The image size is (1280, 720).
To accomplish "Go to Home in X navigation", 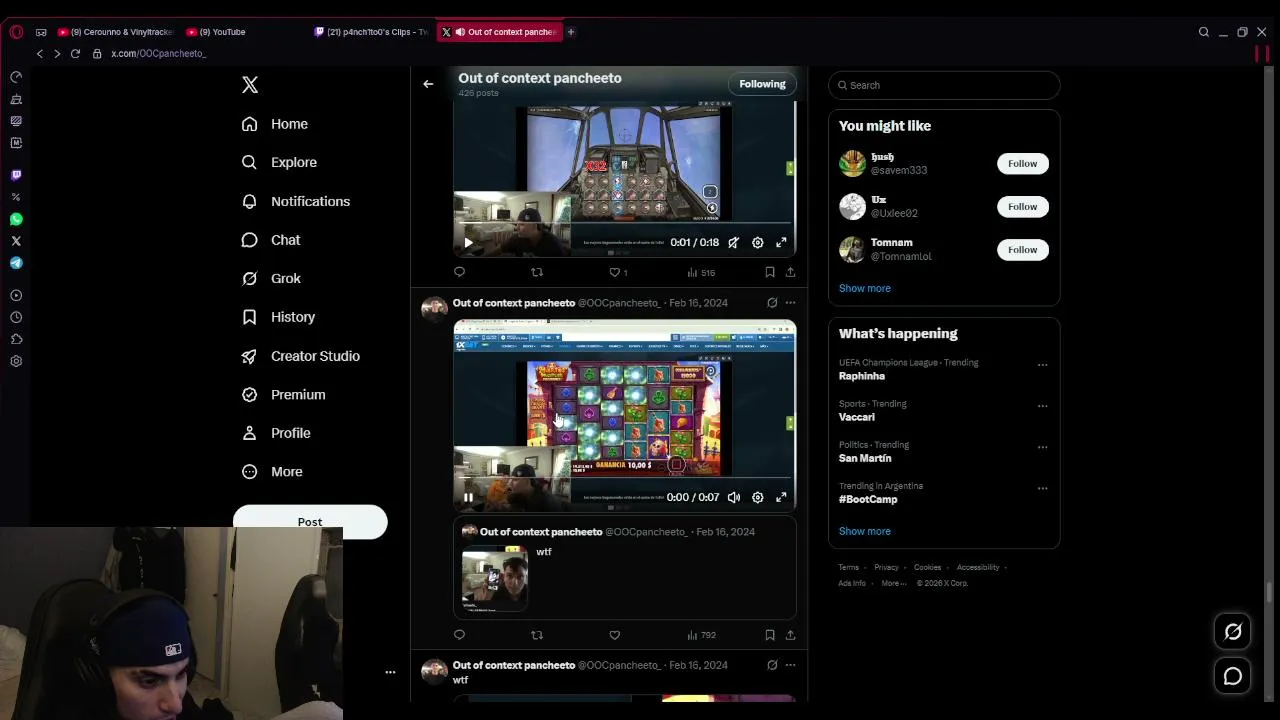I will [x=275, y=124].
